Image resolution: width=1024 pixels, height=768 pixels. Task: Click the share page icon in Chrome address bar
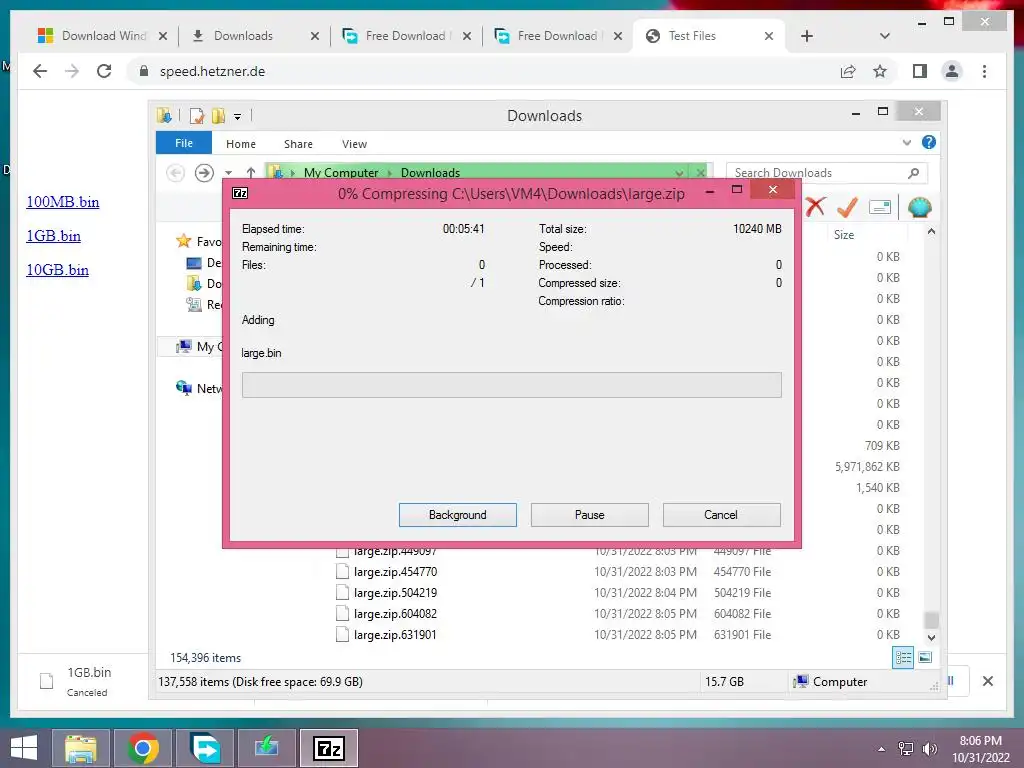pyautogui.click(x=848, y=71)
